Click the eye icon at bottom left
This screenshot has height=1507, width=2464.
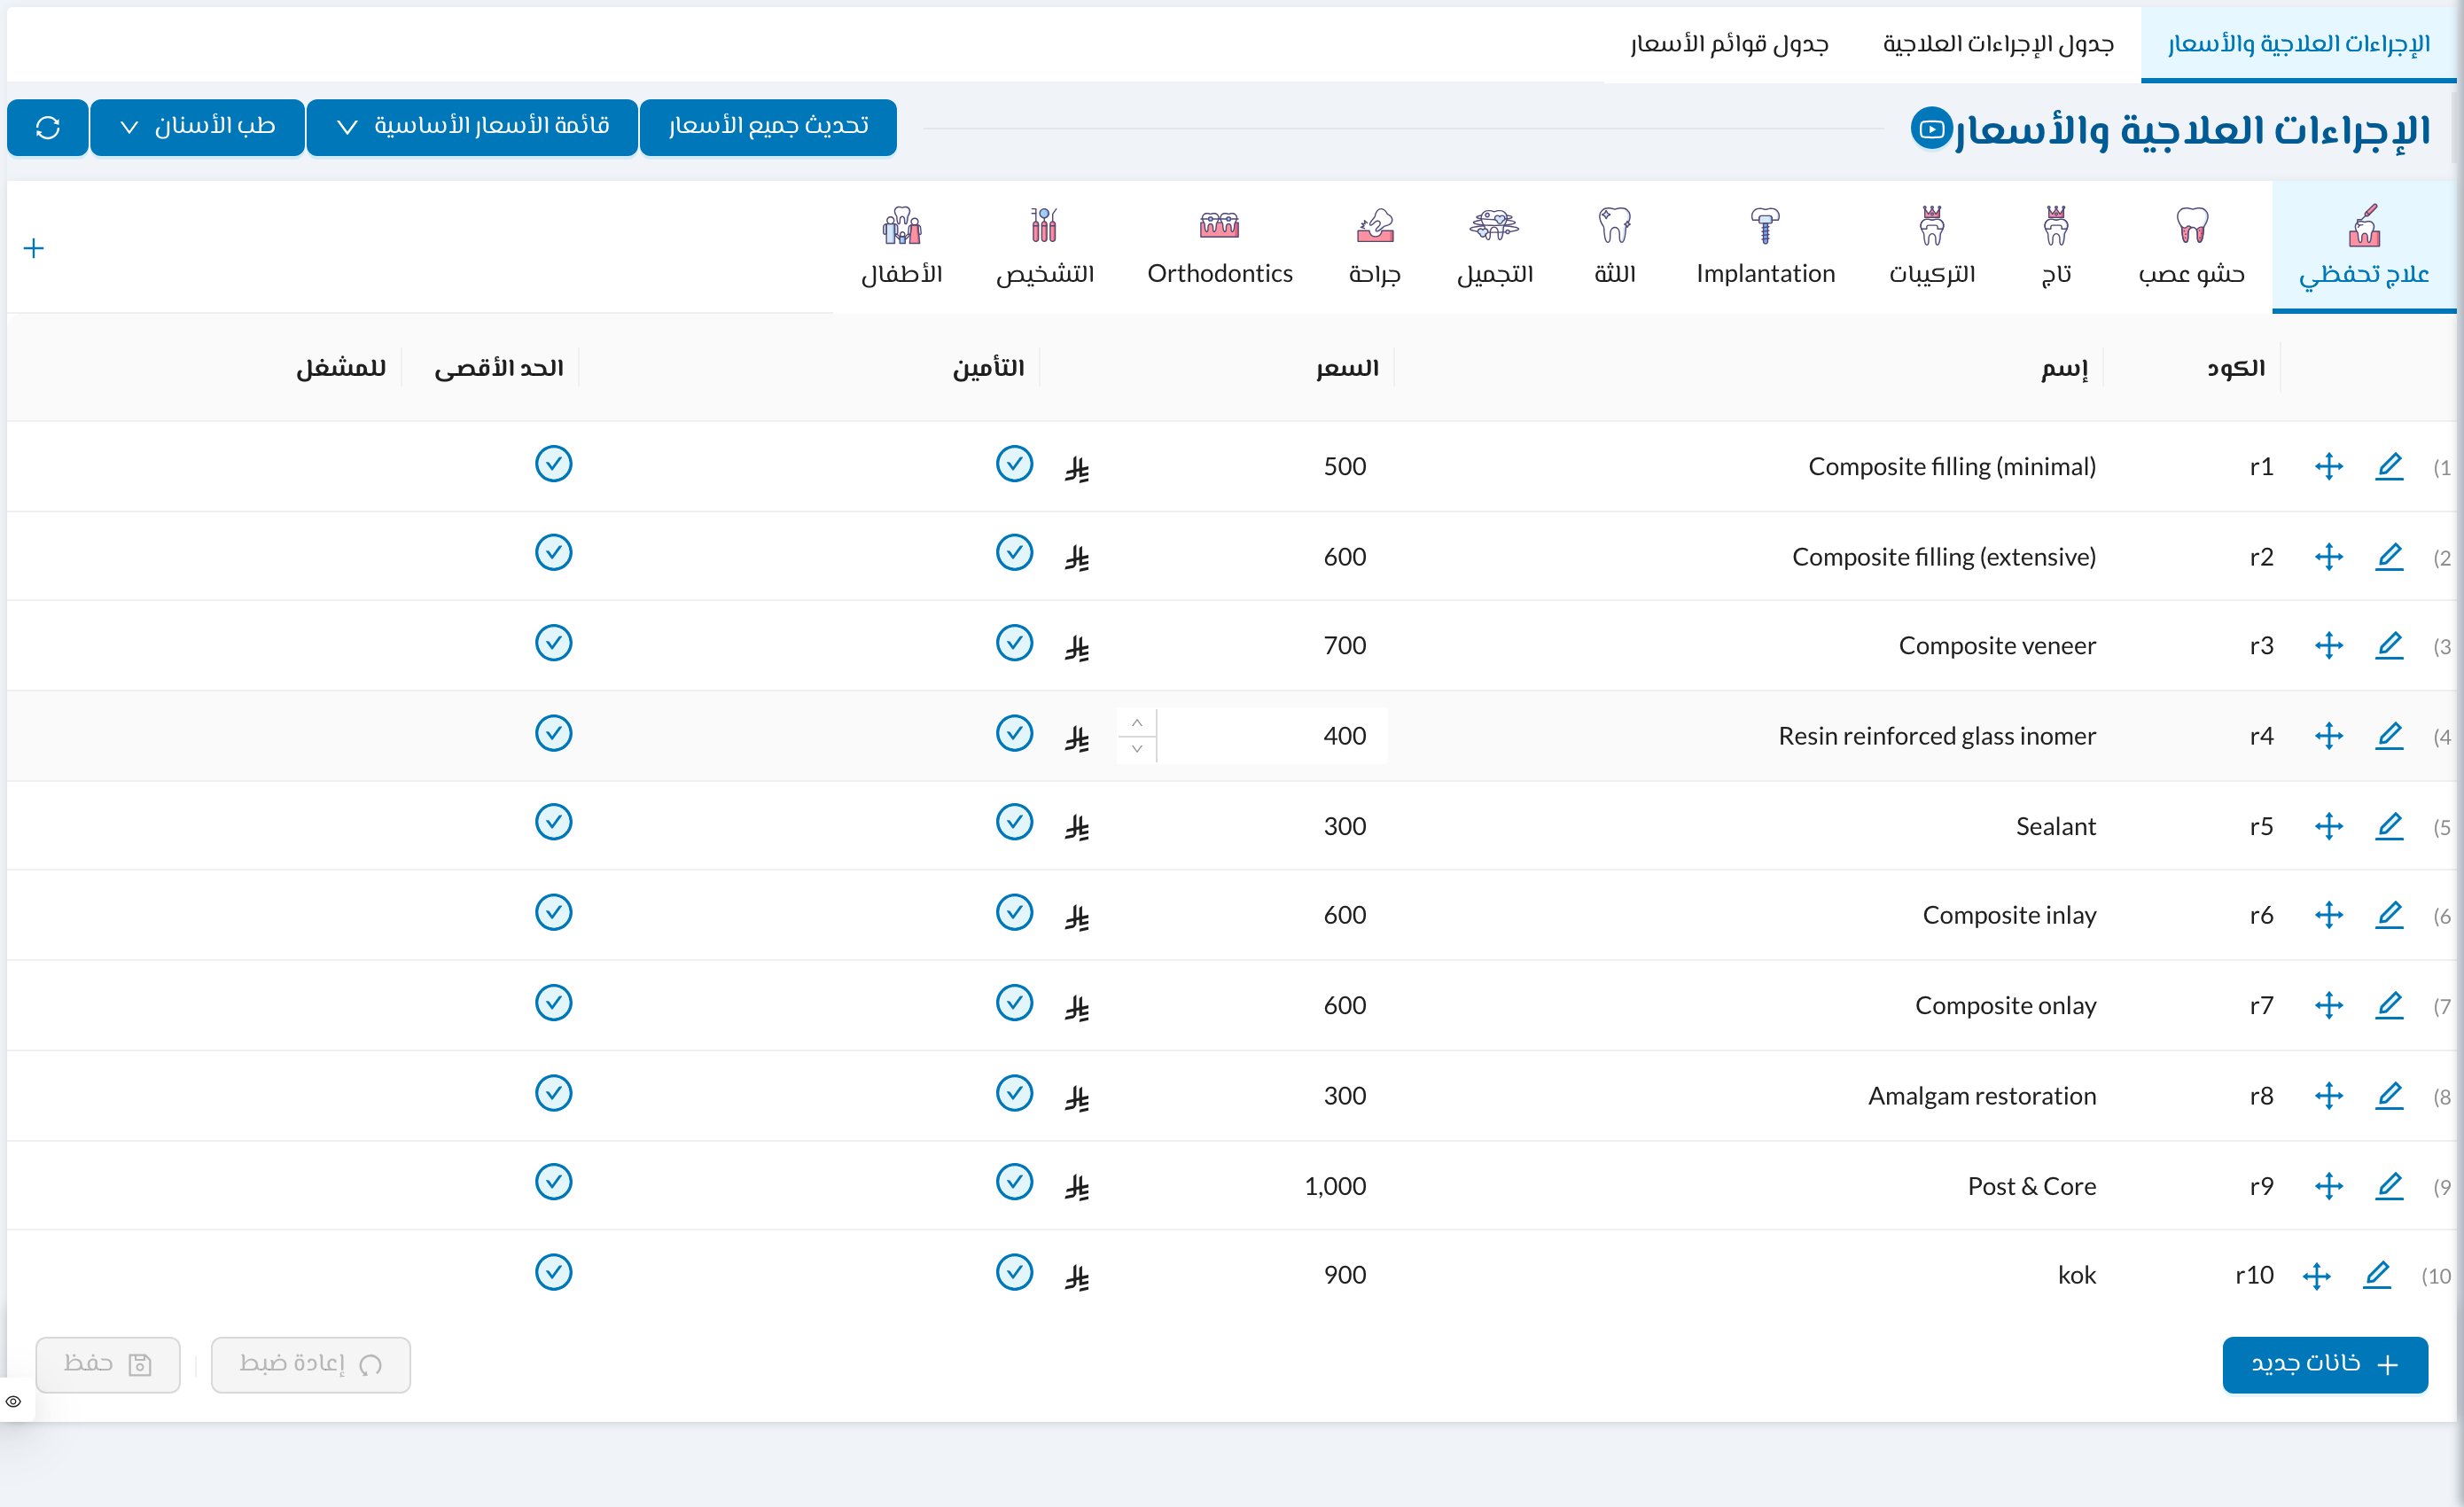tap(13, 1401)
